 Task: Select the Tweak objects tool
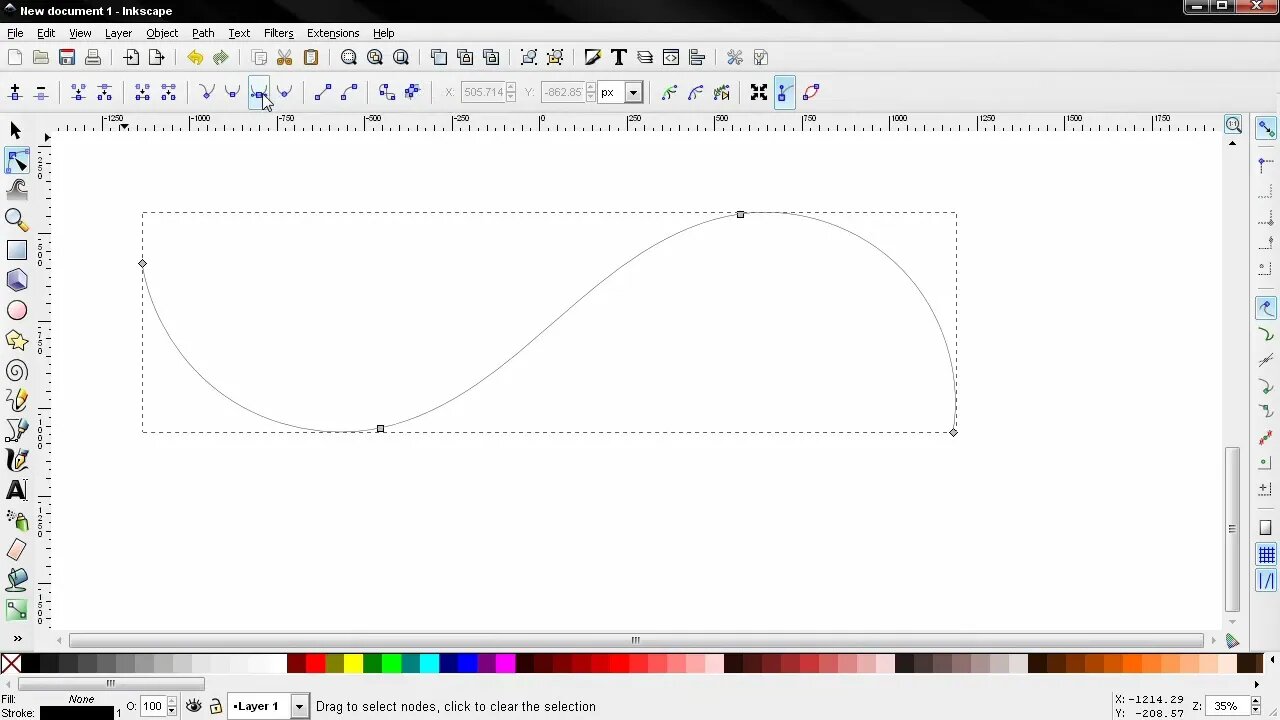point(16,189)
